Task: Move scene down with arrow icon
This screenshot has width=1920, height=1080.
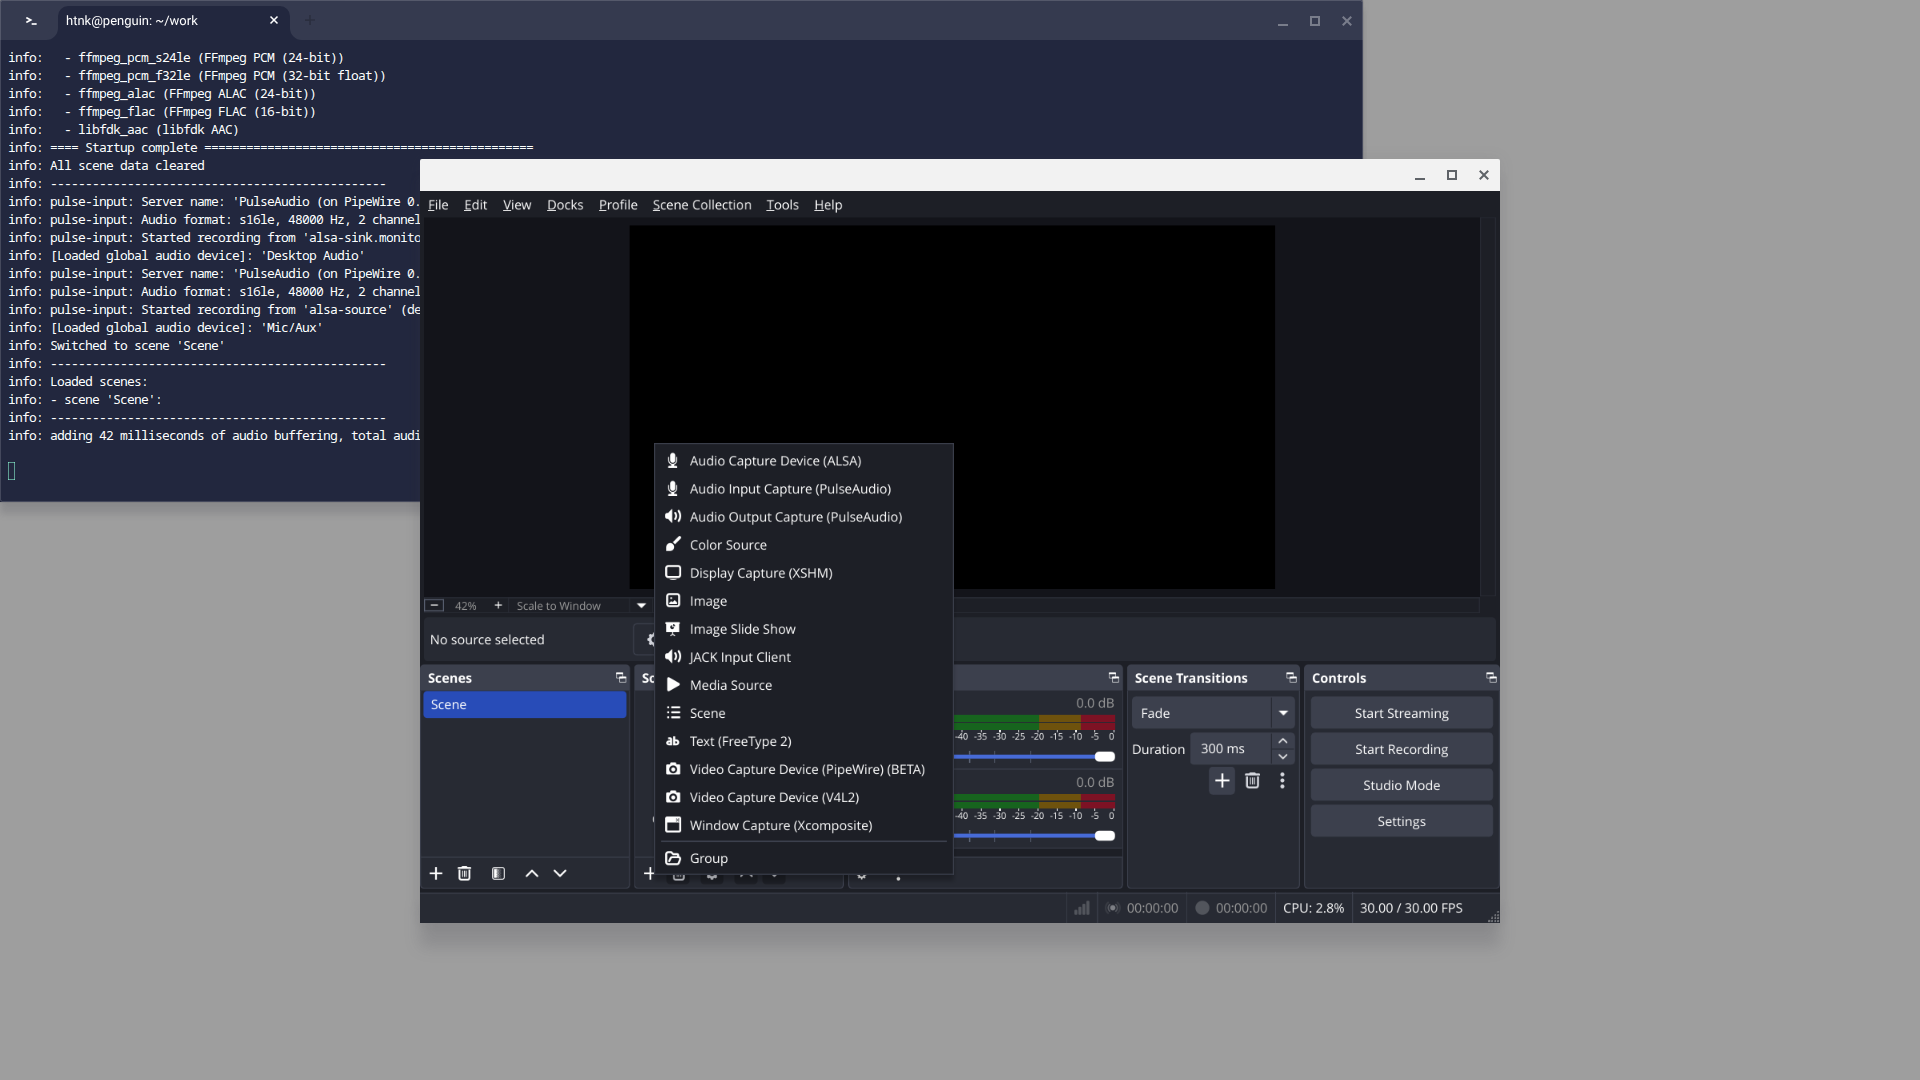Action: [x=560, y=873]
